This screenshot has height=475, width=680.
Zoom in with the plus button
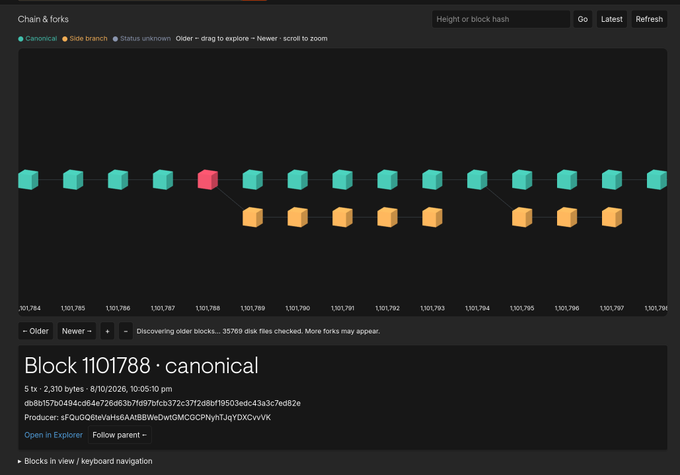[x=107, y=331]
